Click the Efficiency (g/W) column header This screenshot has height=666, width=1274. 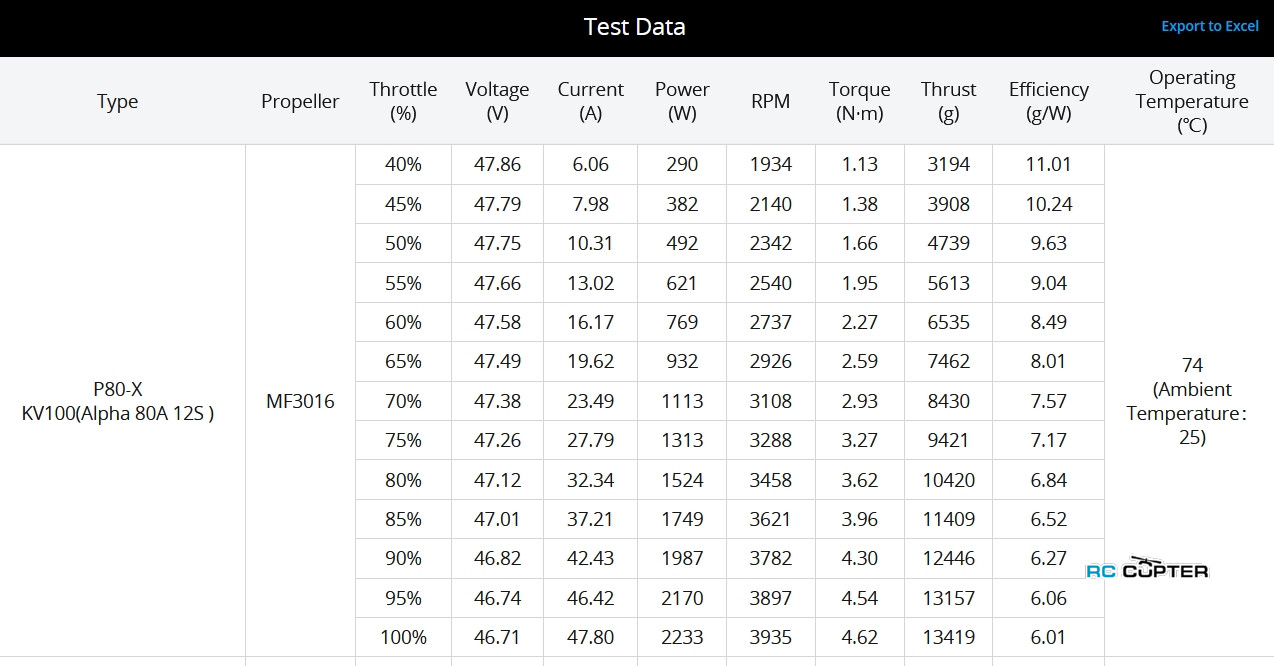pos(1048,101)
